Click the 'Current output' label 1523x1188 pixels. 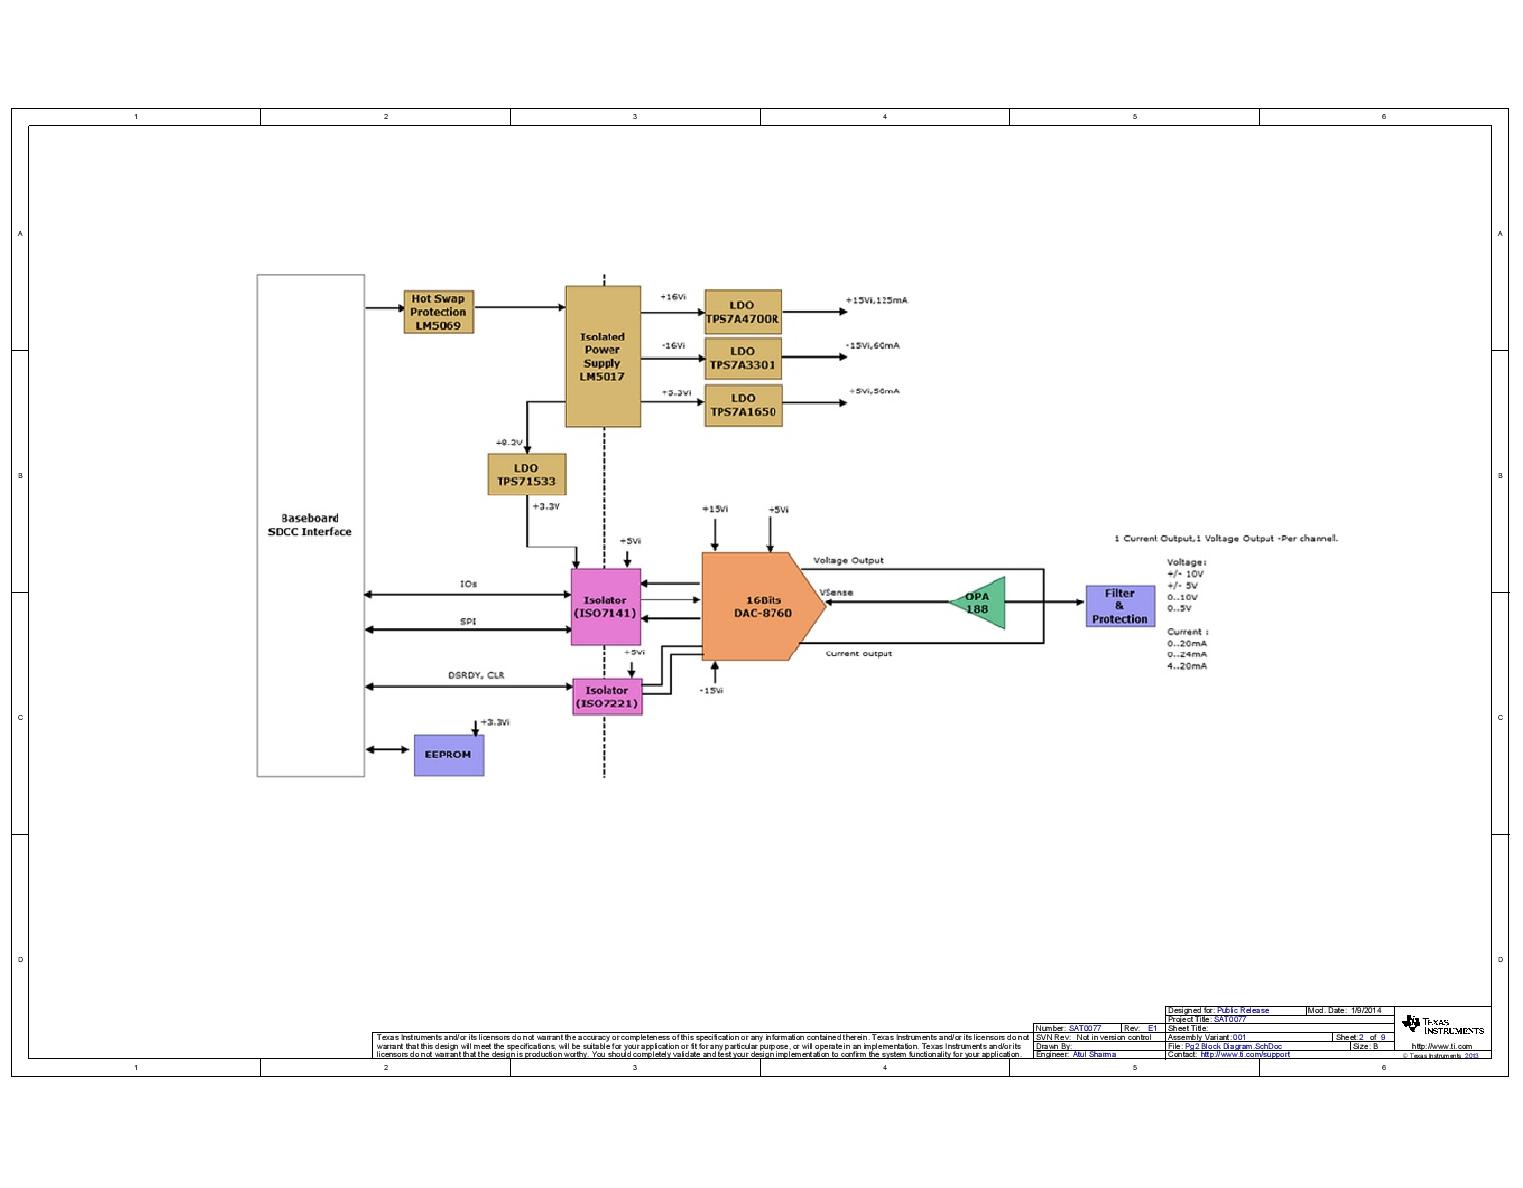(859, 653)
